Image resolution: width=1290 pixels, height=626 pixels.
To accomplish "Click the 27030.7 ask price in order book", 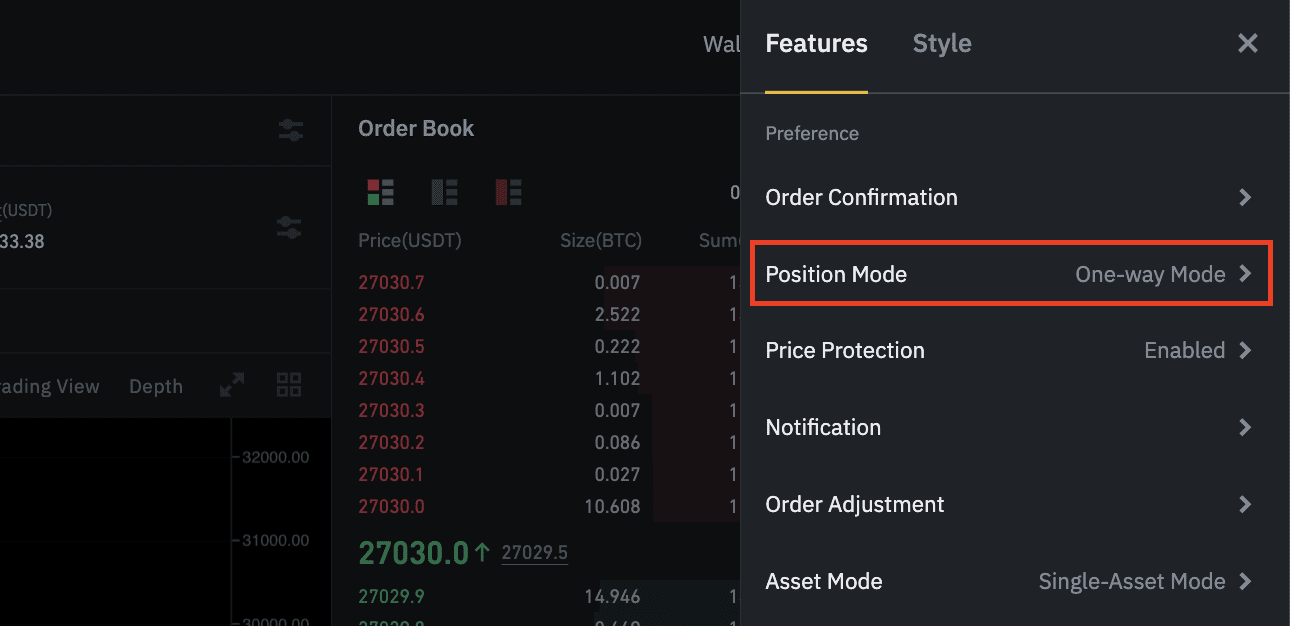I will 391,283.
